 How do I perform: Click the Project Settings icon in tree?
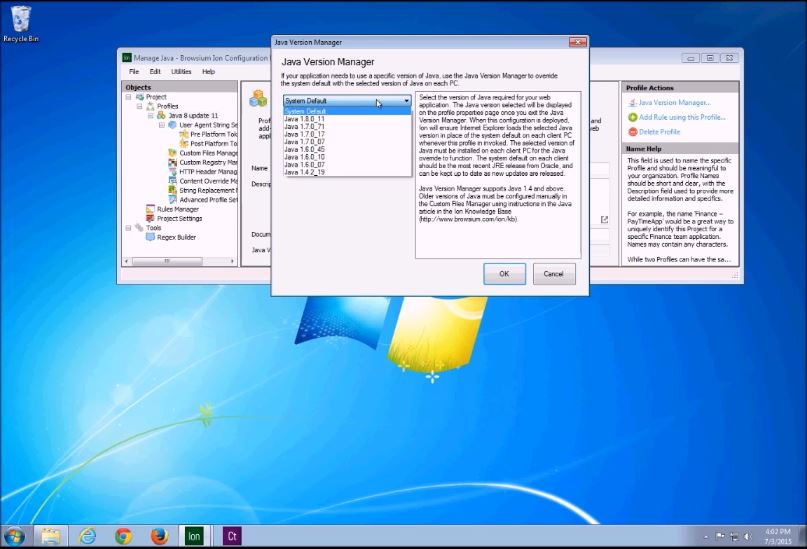pos(150,218)
